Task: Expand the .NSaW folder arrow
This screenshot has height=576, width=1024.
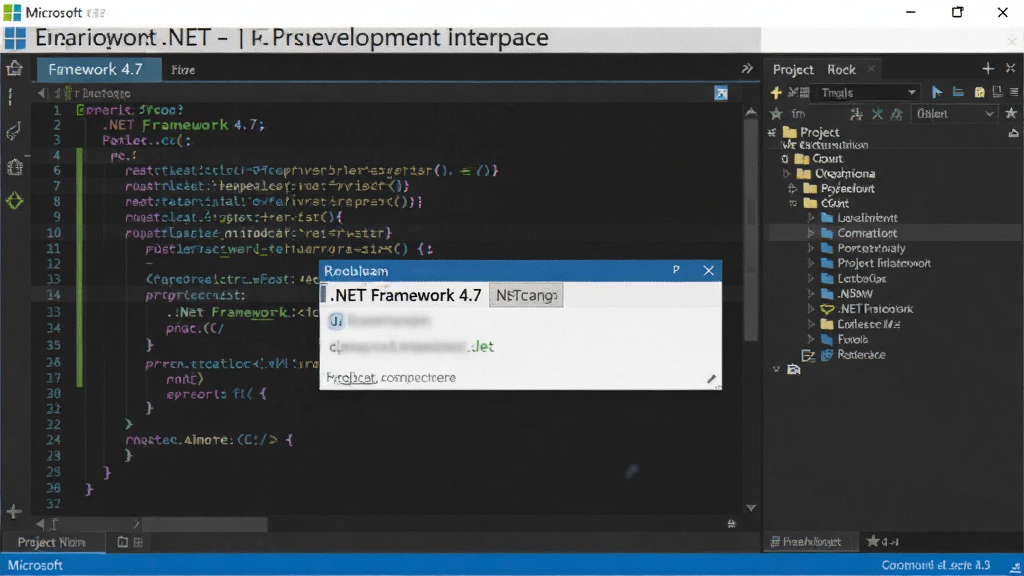Action: (810, 294)
